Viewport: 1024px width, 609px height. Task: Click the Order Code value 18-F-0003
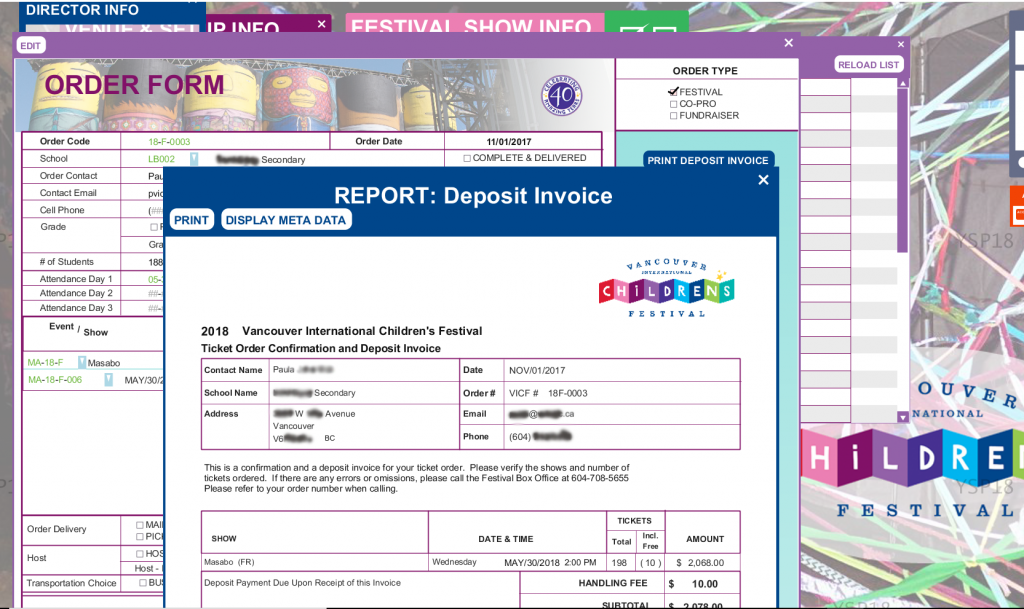169,142
